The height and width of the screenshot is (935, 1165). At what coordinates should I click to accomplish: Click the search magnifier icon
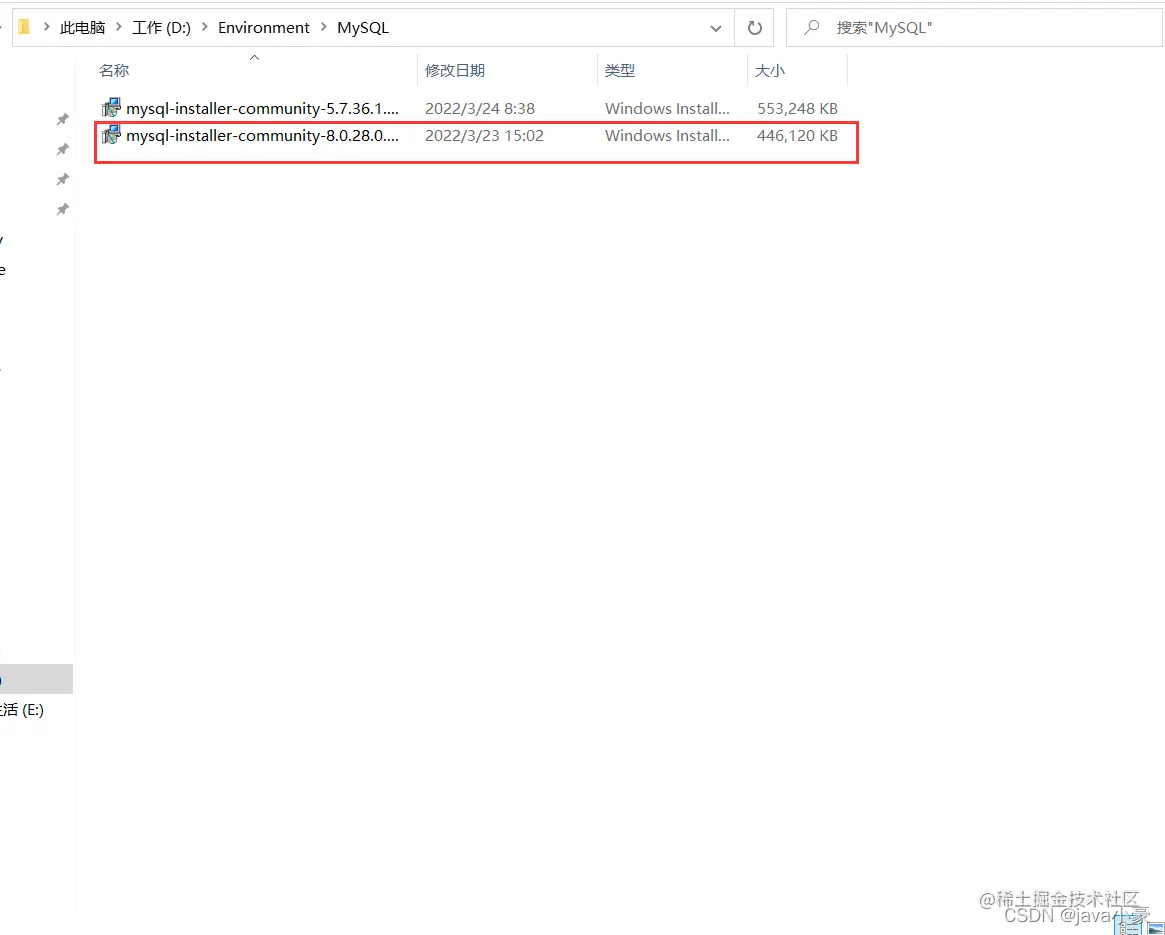(811, 28)
